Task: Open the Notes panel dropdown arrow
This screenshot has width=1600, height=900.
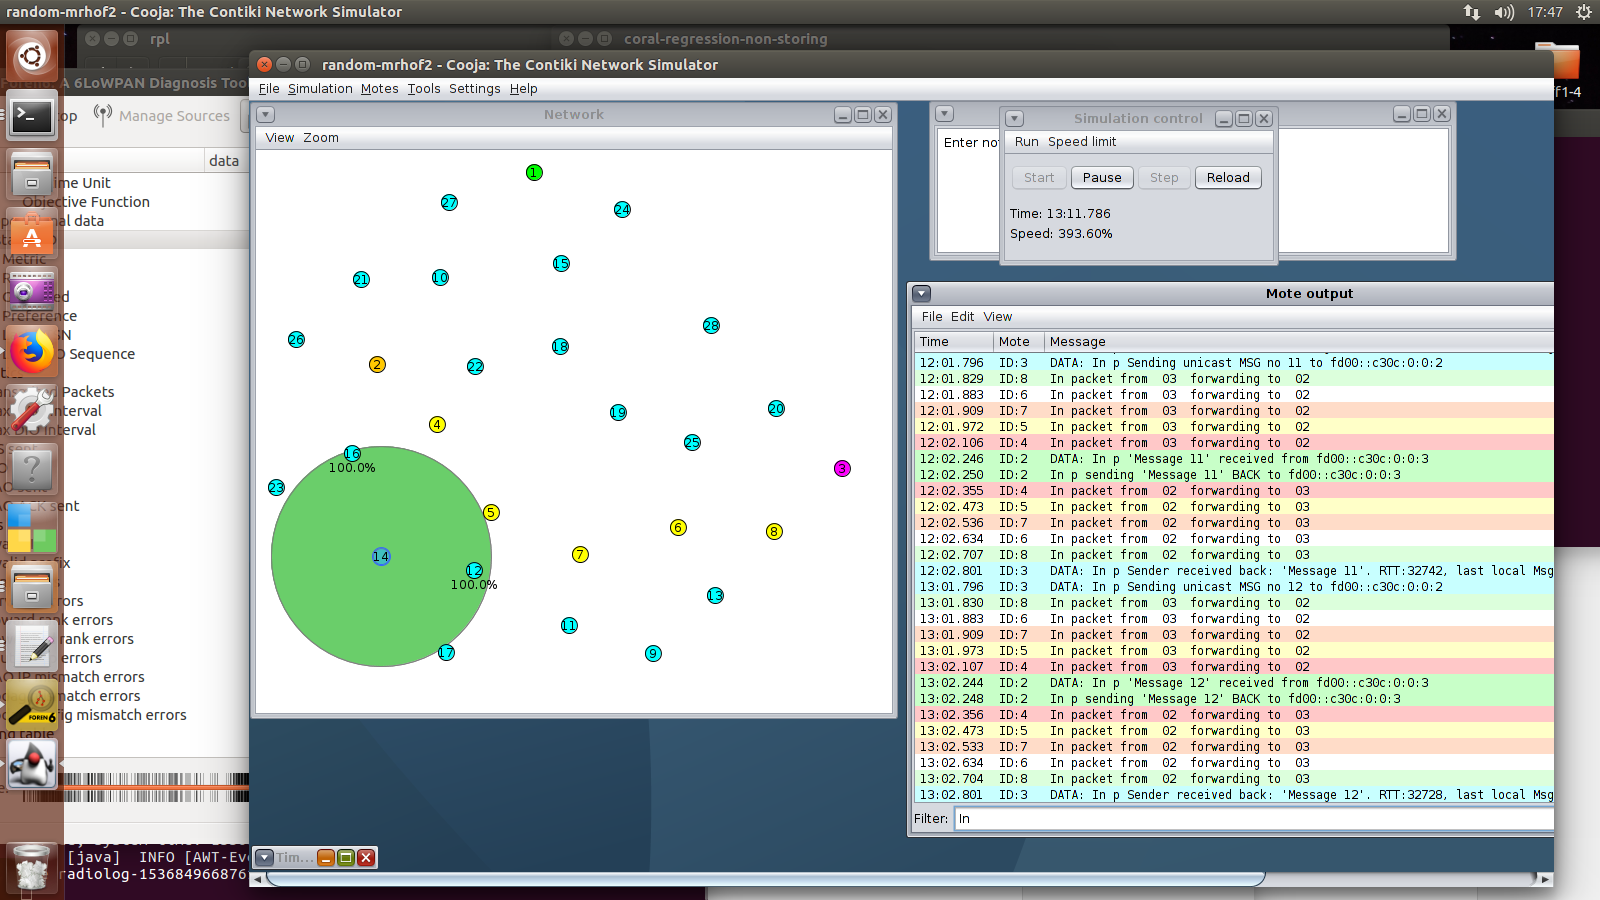Action: tap(945, 114)
